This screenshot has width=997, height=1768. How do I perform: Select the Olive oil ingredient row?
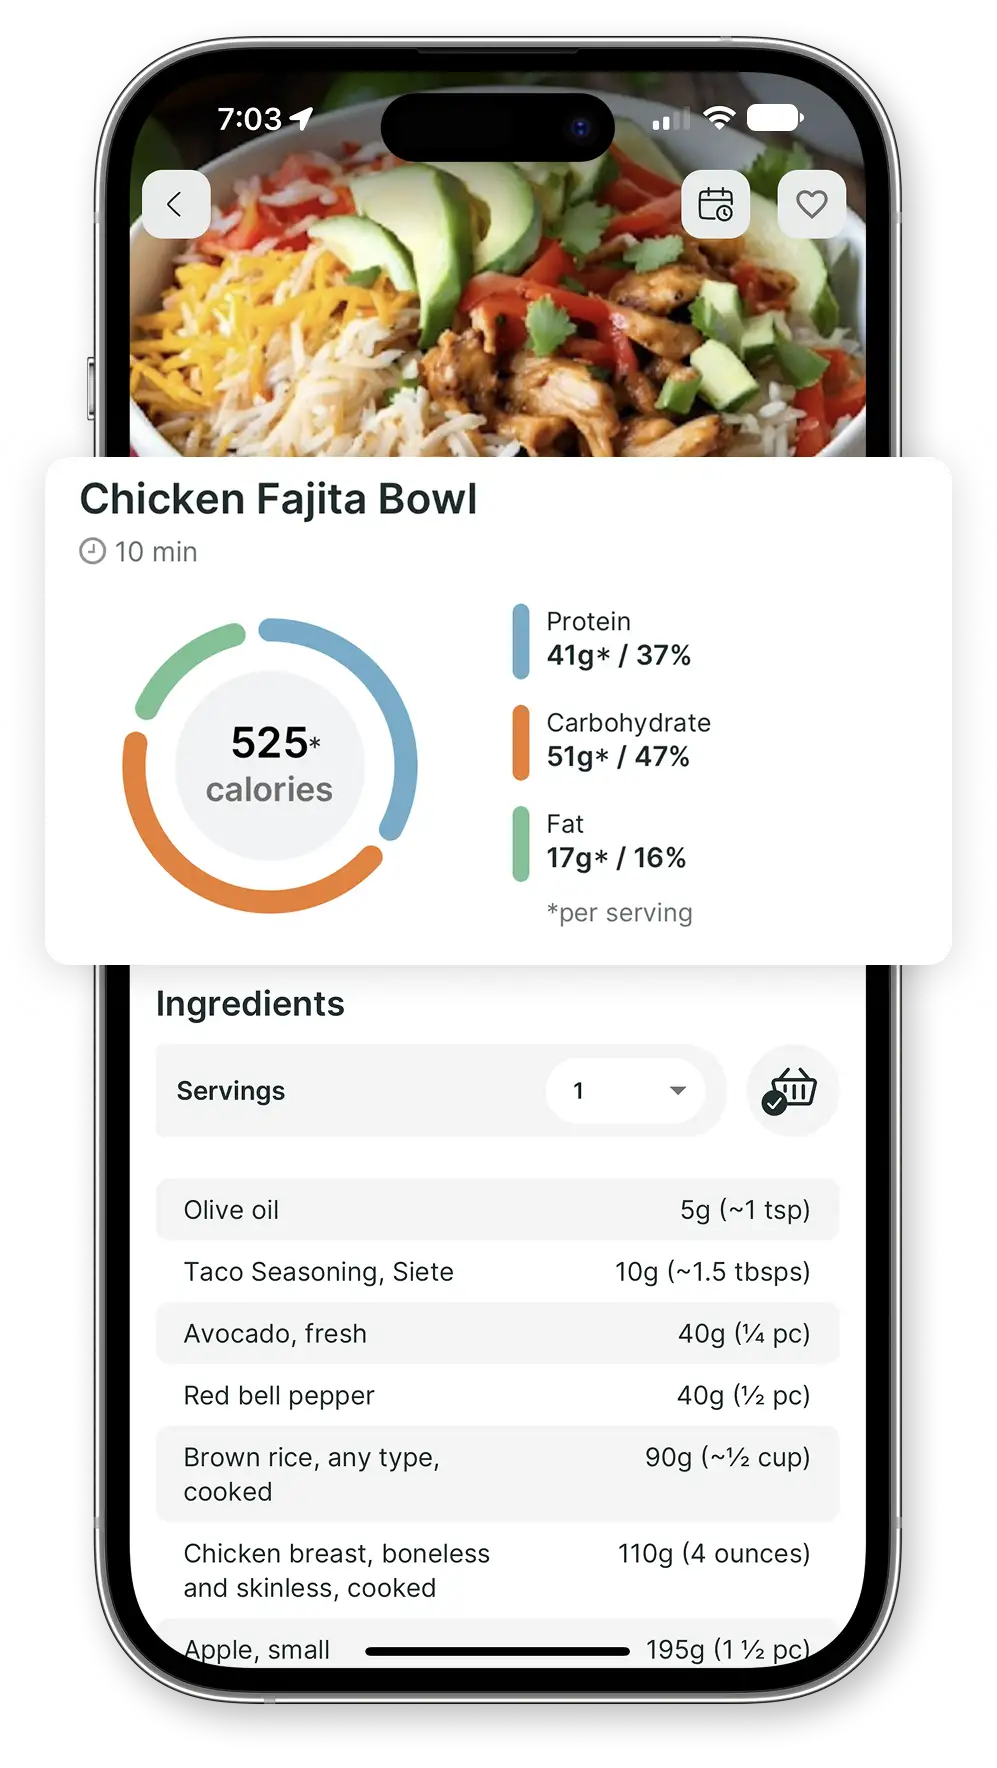497,1210
